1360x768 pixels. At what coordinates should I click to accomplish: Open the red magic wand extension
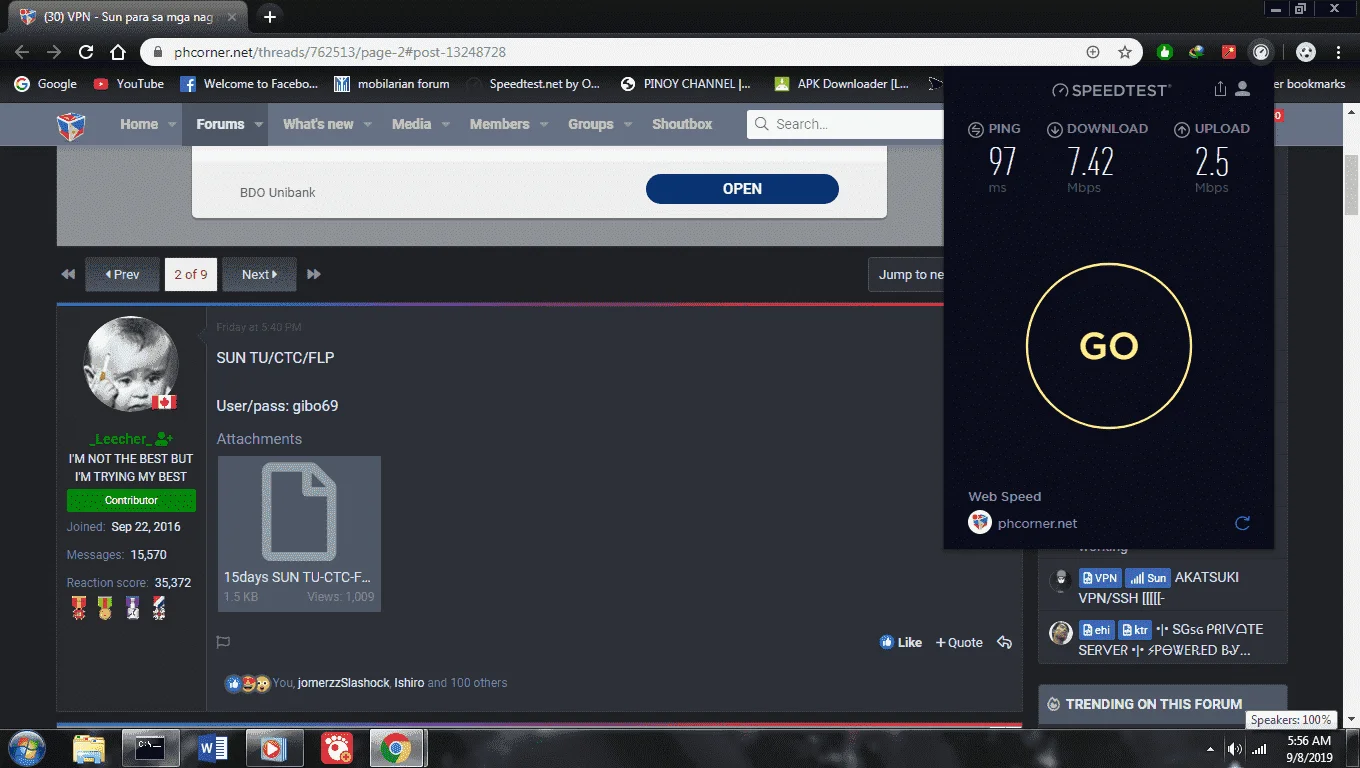pos(1229,52)
